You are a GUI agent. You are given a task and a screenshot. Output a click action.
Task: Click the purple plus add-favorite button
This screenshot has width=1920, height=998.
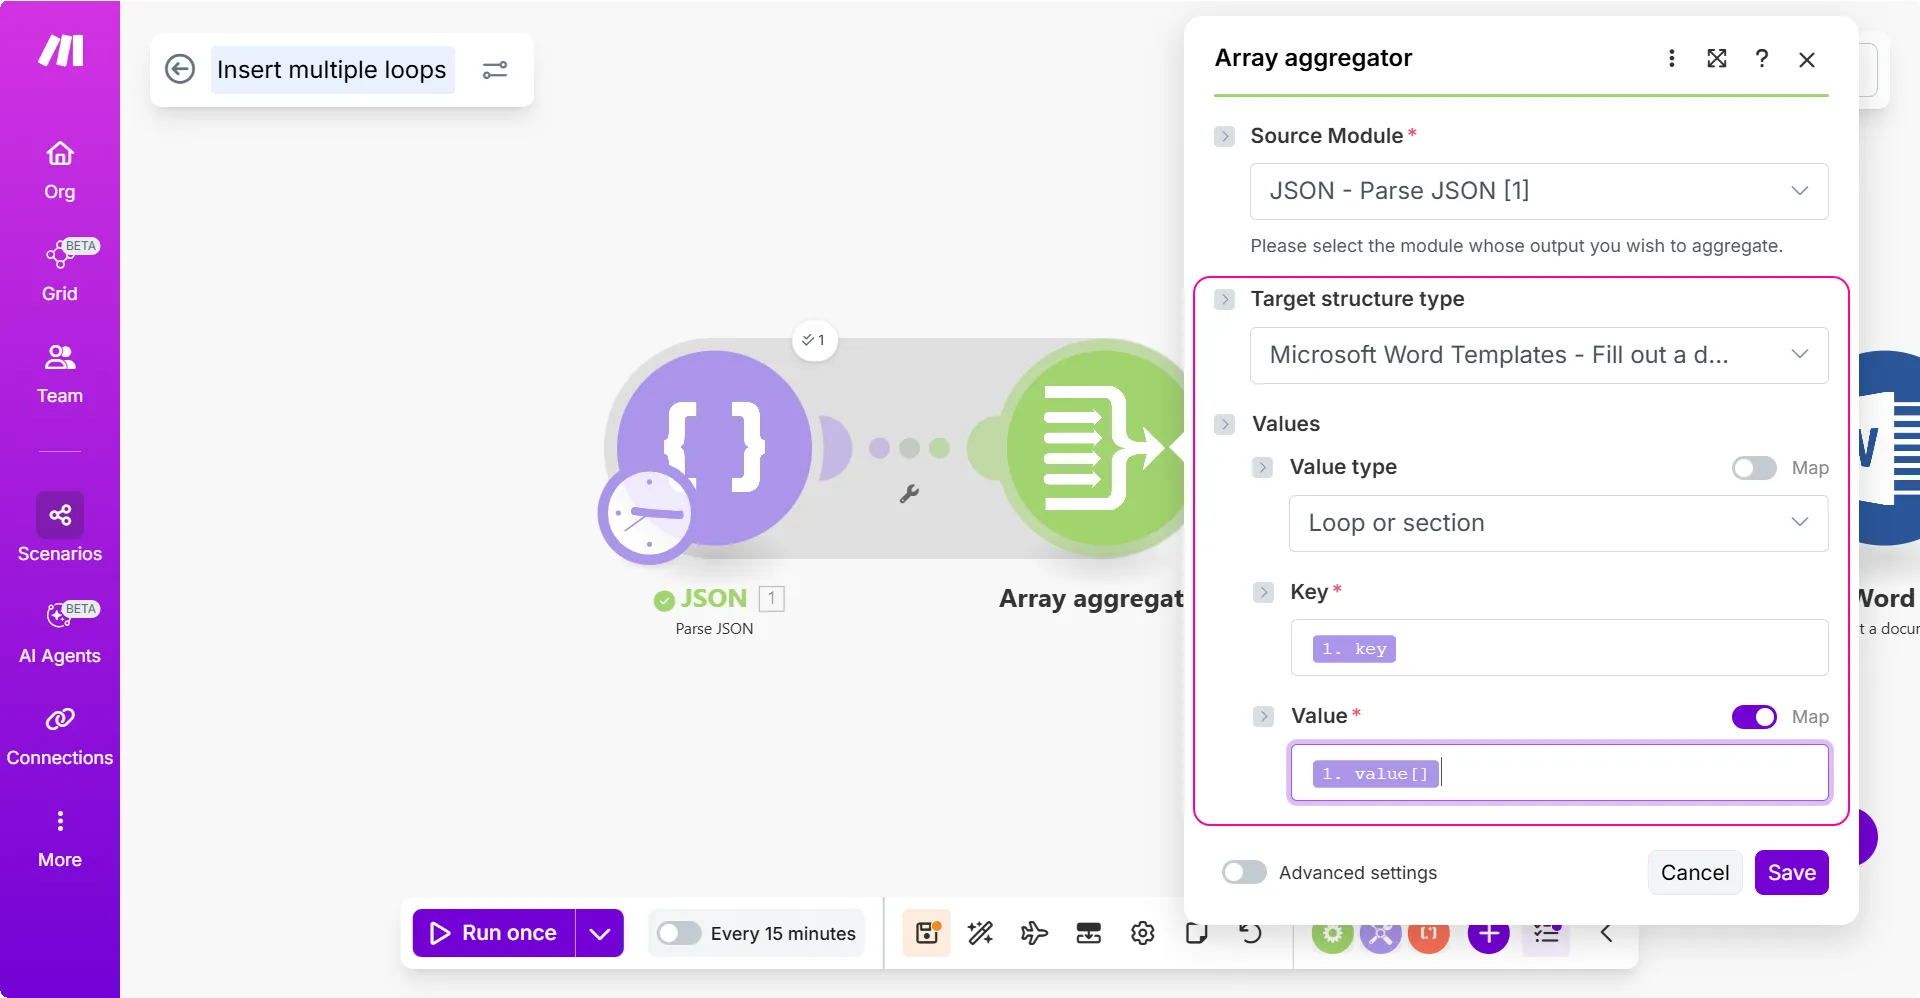1489,934
